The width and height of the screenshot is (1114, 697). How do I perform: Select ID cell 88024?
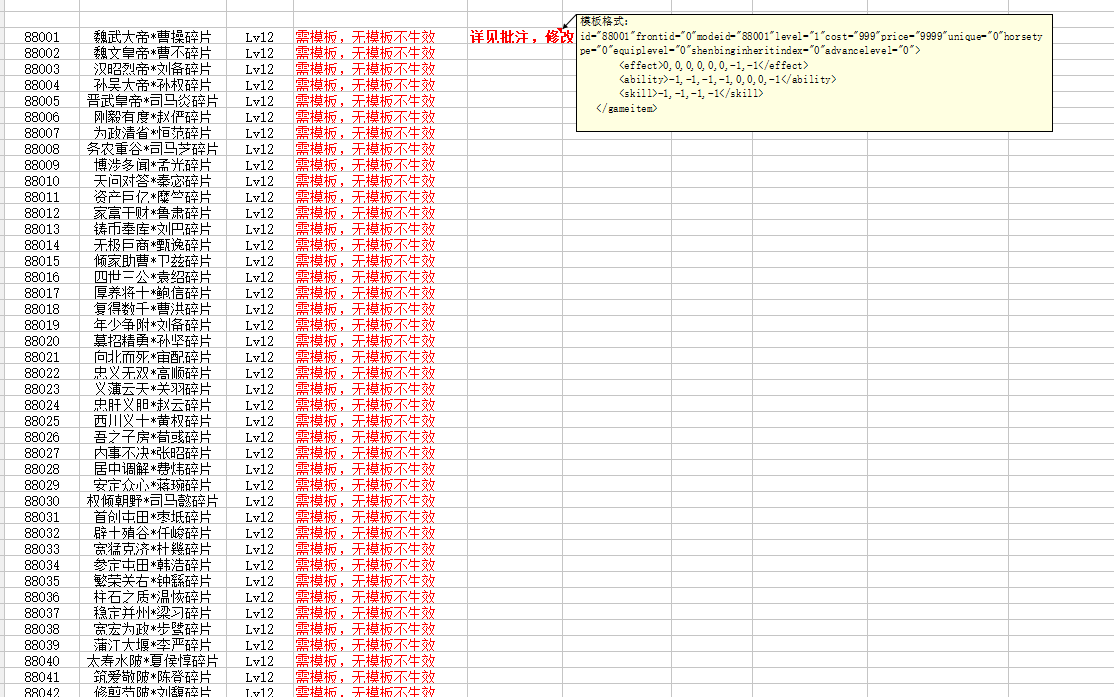[42, 406]
